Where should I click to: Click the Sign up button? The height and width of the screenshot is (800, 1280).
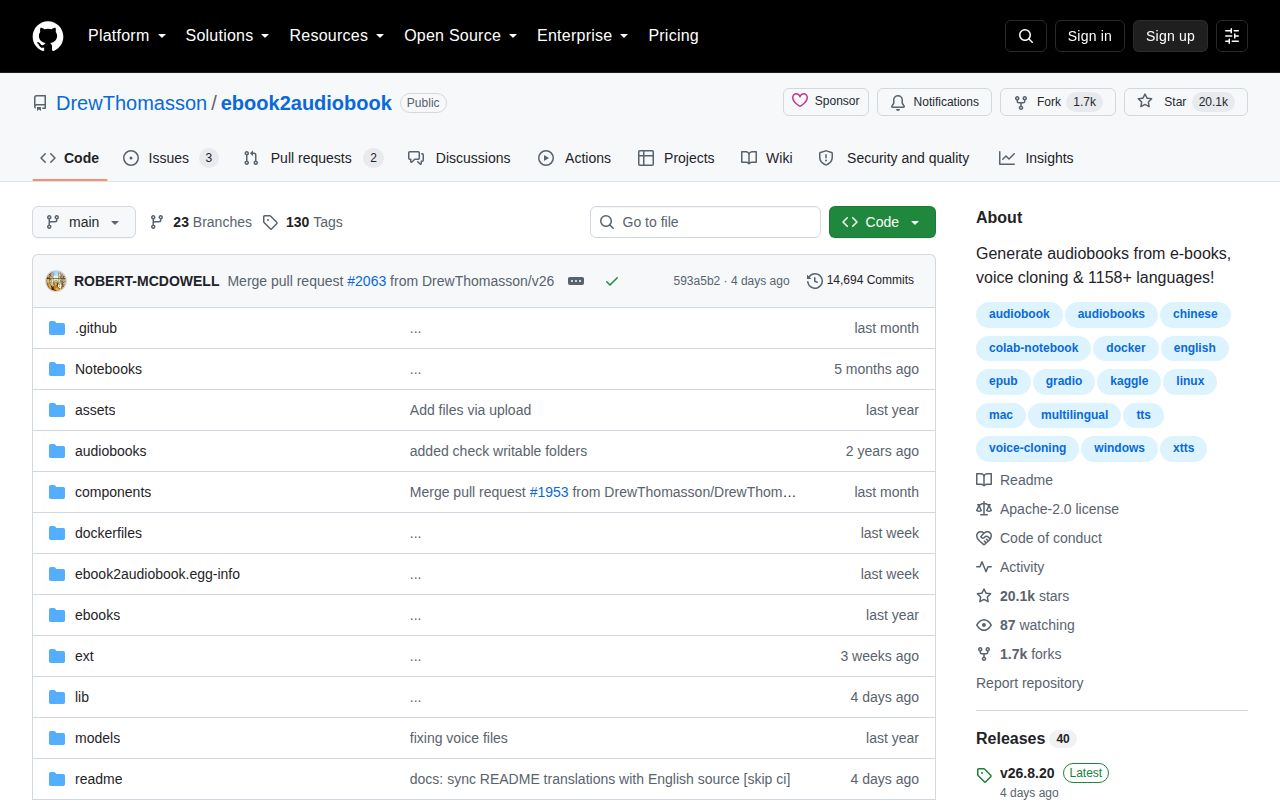pyautogui.click(x=1170, y=36)
